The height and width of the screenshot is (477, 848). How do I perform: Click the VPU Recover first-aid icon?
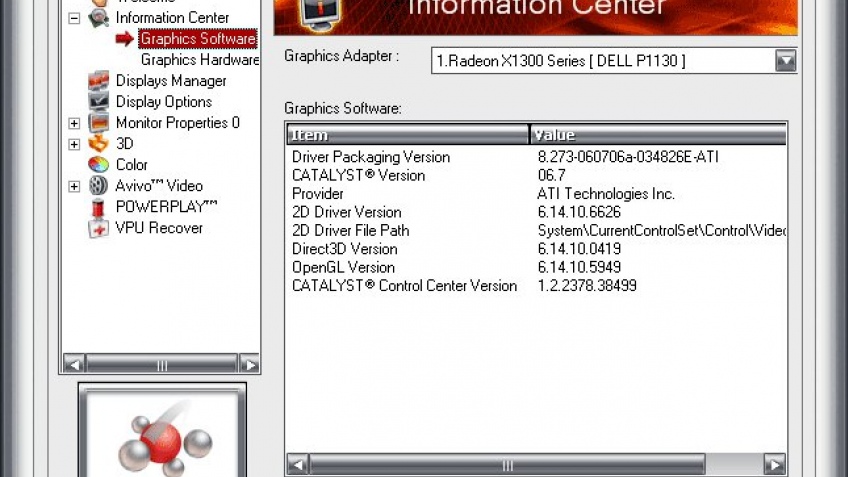pyautogui.click(x=98, y=228)
